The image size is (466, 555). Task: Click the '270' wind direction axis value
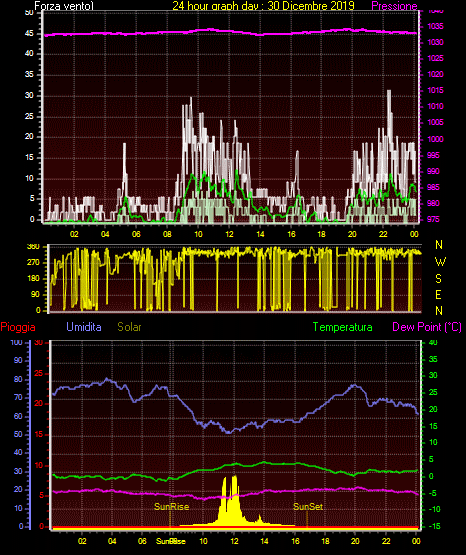pos(33,263)
